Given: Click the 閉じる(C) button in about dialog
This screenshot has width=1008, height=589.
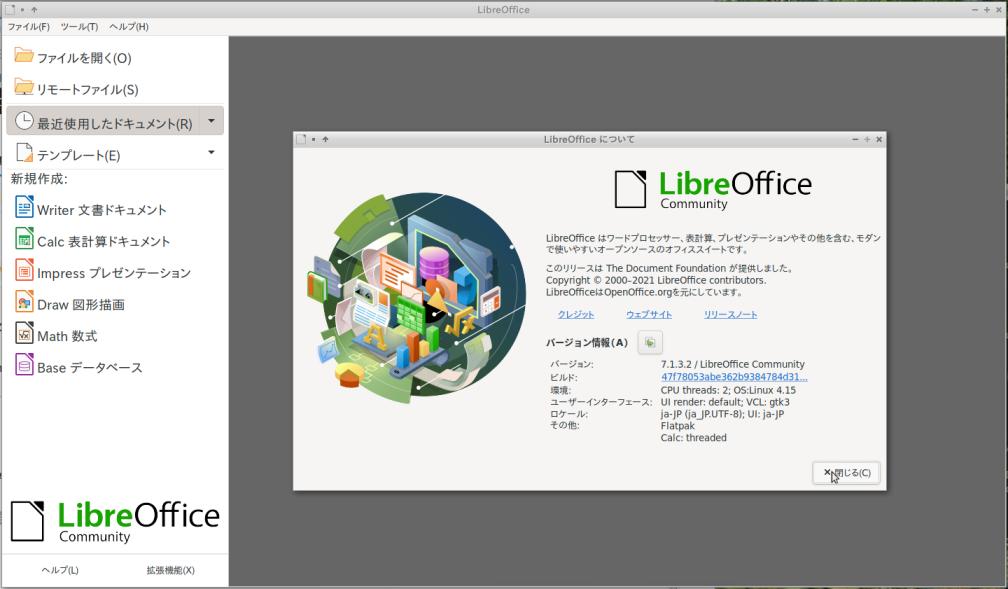Looking at the screenshot, I should 846,473.
